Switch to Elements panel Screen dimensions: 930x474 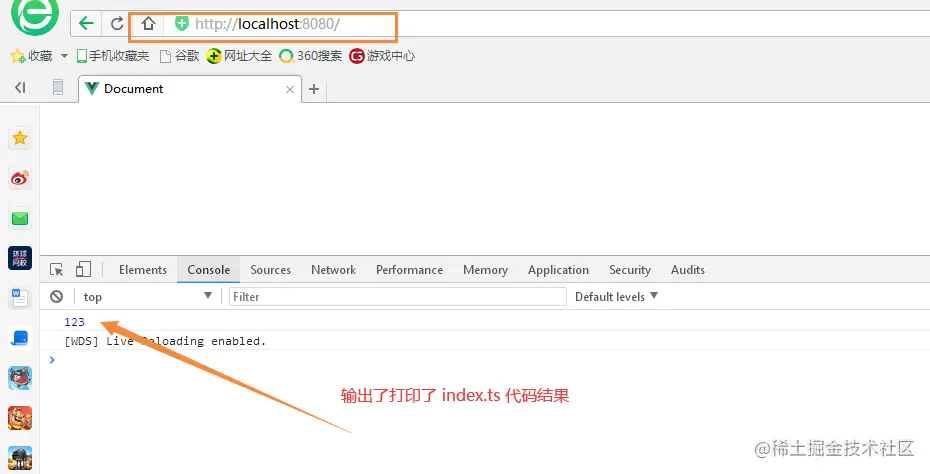pyautogui.click(x=143, y=269)
